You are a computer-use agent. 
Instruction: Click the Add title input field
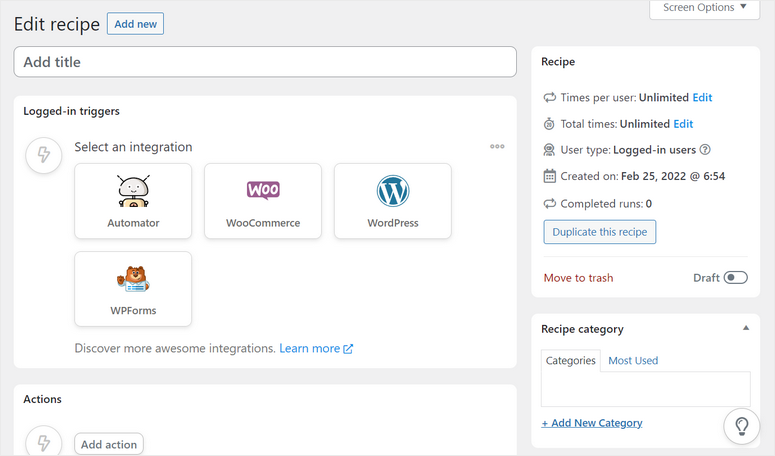point(265,62)
